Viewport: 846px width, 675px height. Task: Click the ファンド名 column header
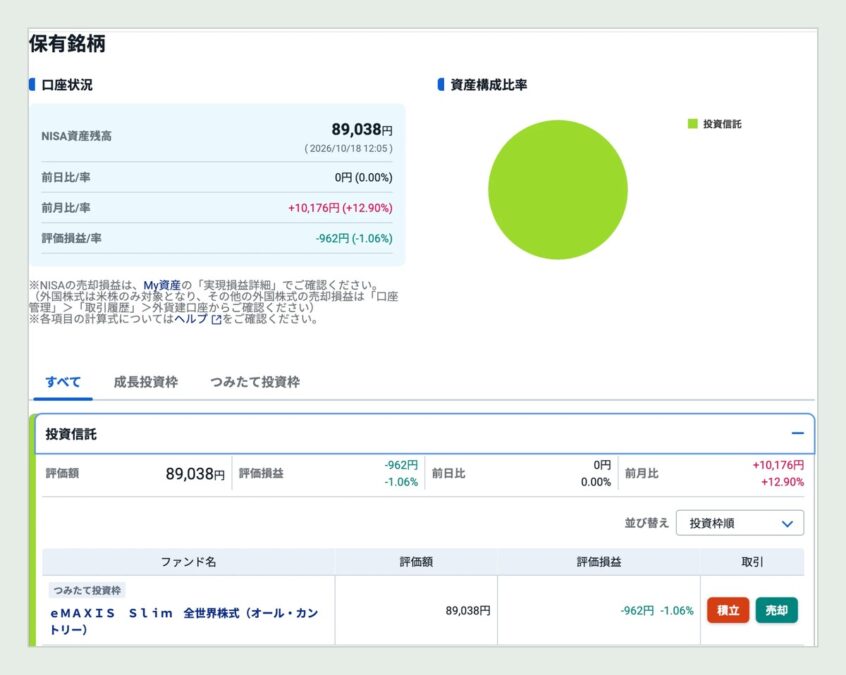point(188,562)
